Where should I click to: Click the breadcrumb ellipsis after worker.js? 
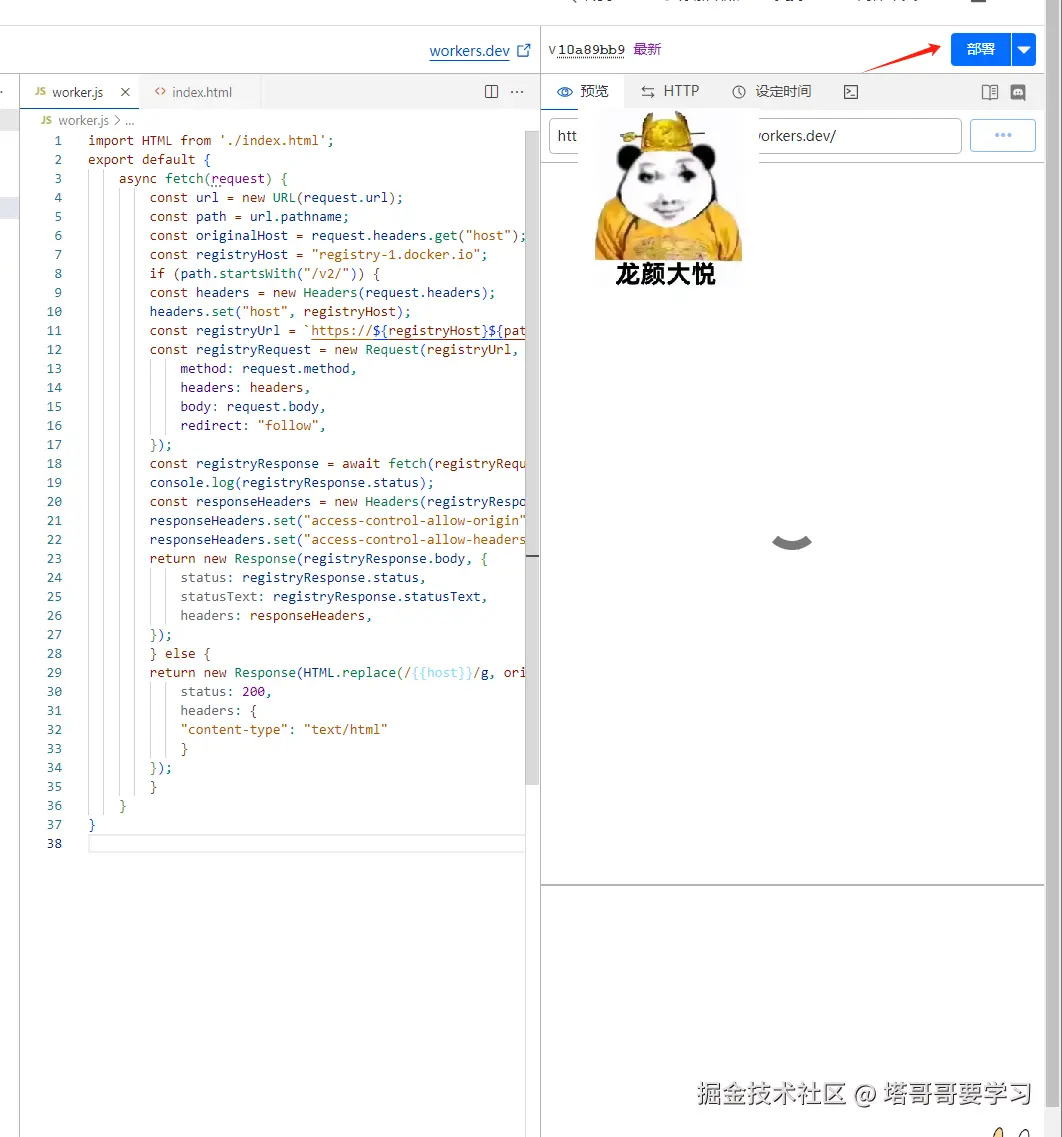click(130, 121)
